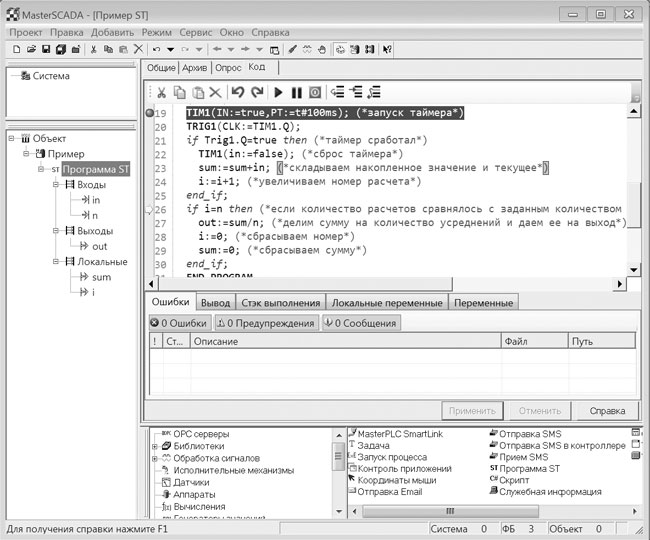The width and height of the screenshot is (650, 540).
Task: Cut selected code in editor toolbar
Action: point(161,92)
